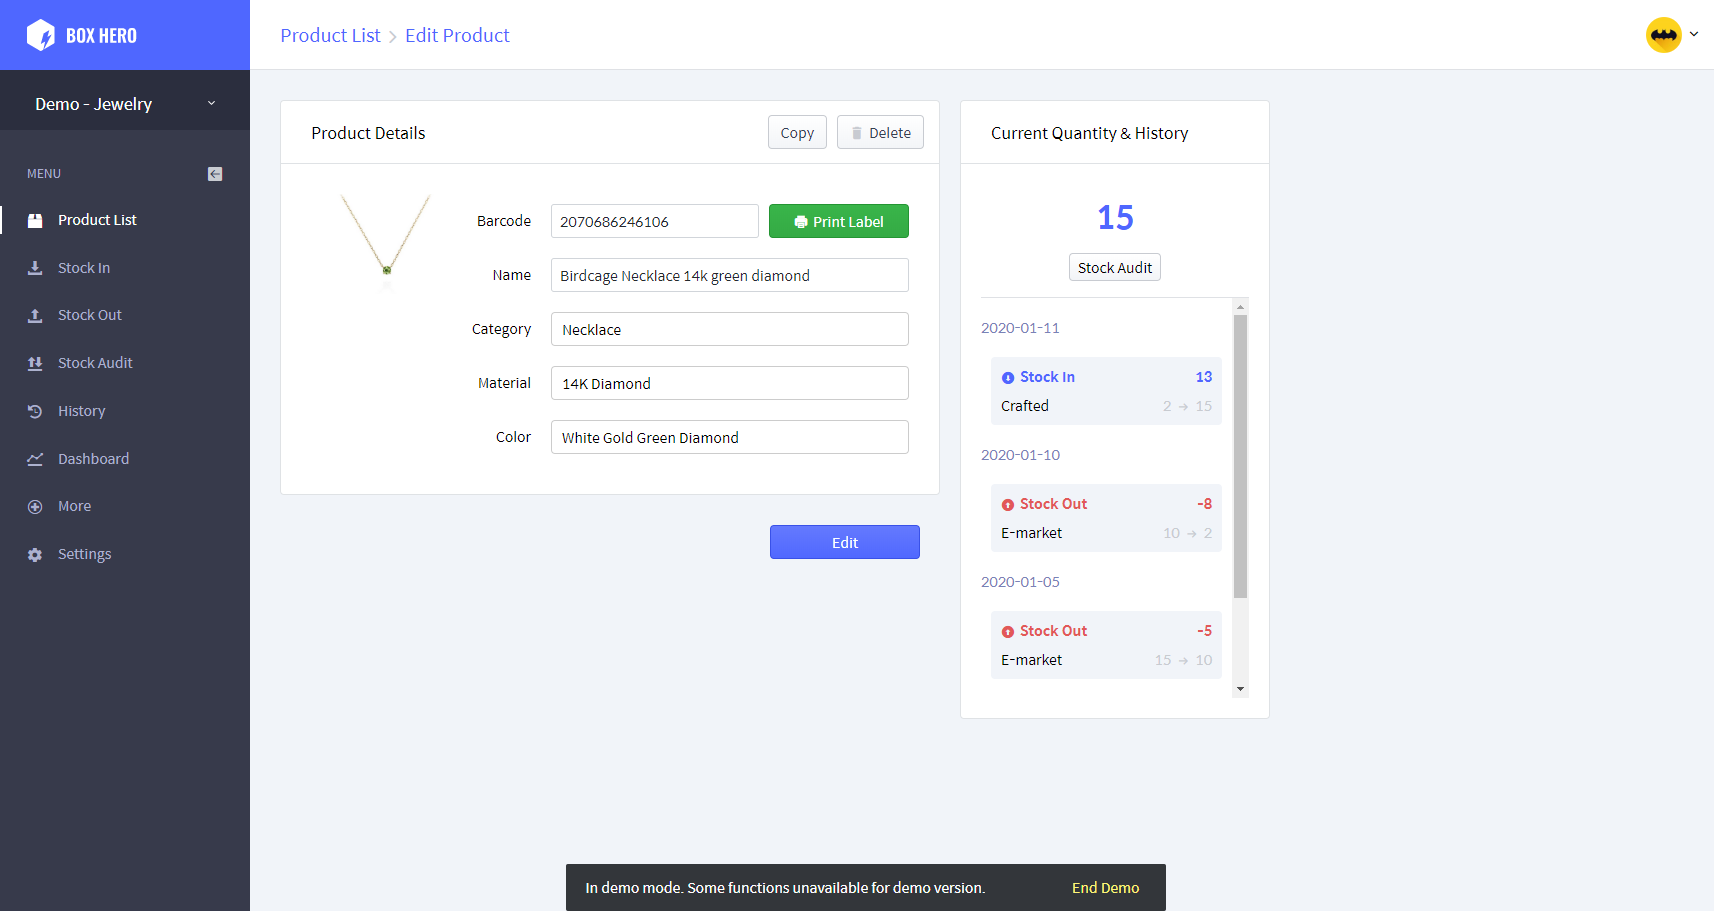
Task: Click the Stock Out quantity -5
Action: pyautogui.click(x=1204, y=631)
